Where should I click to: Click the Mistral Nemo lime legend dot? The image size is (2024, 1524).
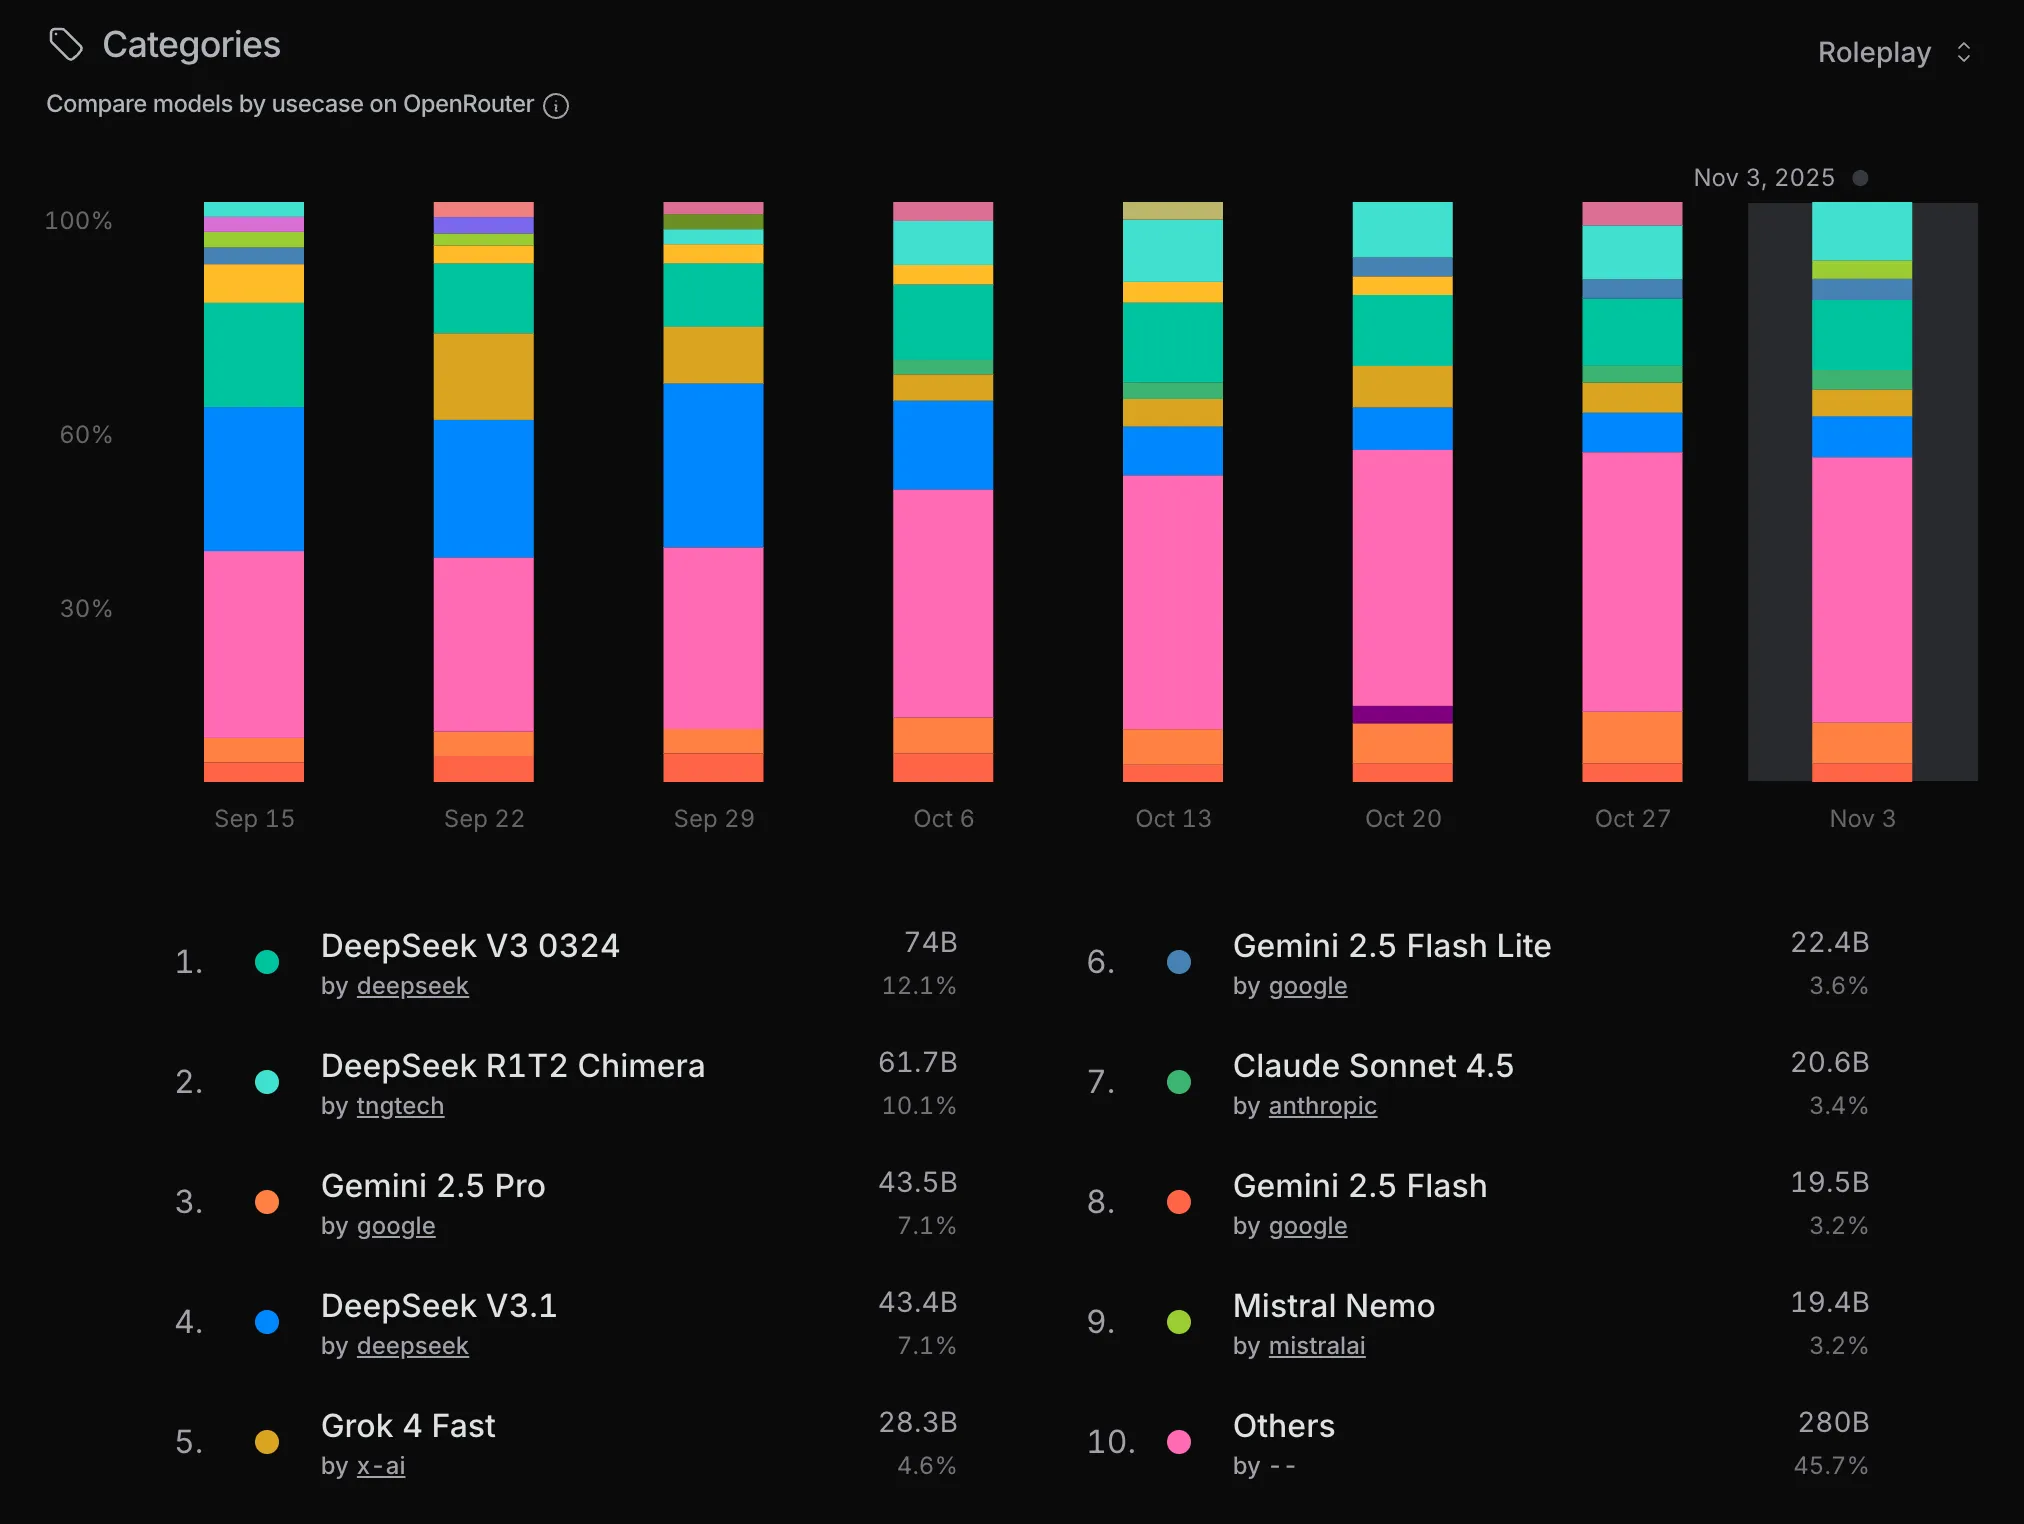pos(1179,1322)
